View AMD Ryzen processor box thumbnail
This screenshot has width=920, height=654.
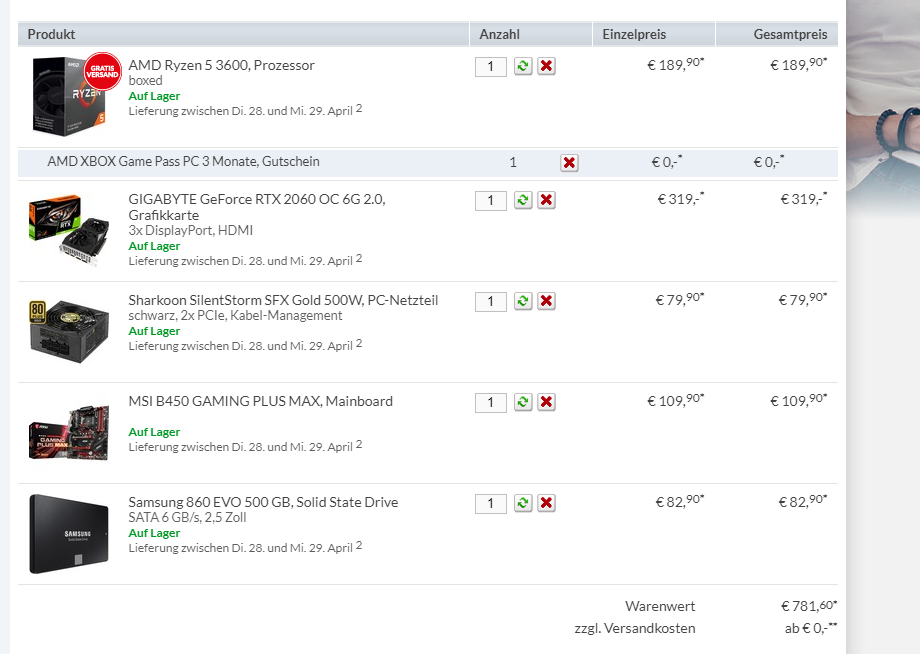(x=69, y=96)
